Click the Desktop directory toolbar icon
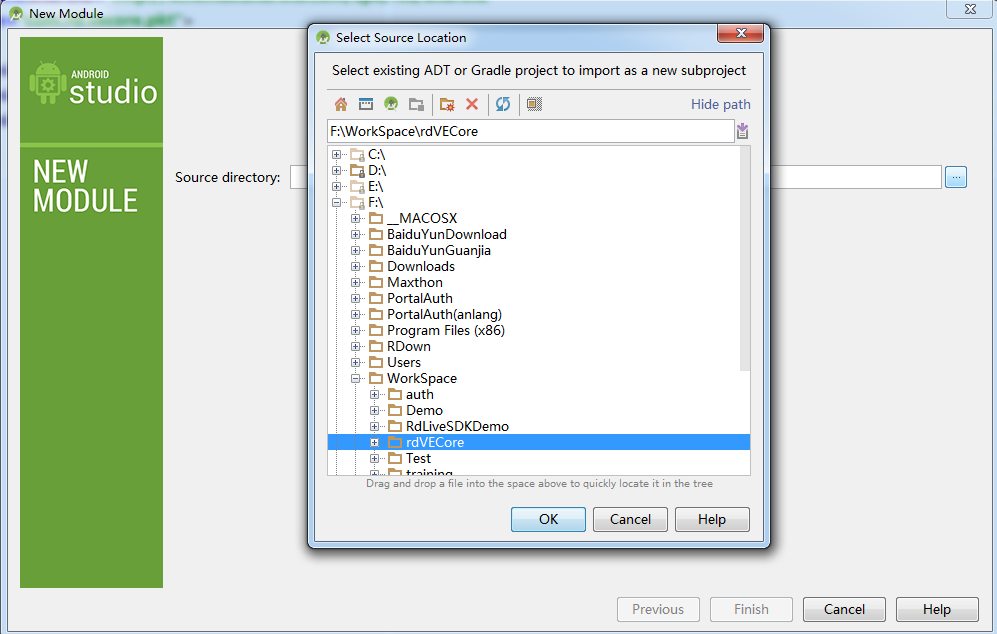This screenshot has height=634, width=997. pyautogui.click(x=366, y=104)
